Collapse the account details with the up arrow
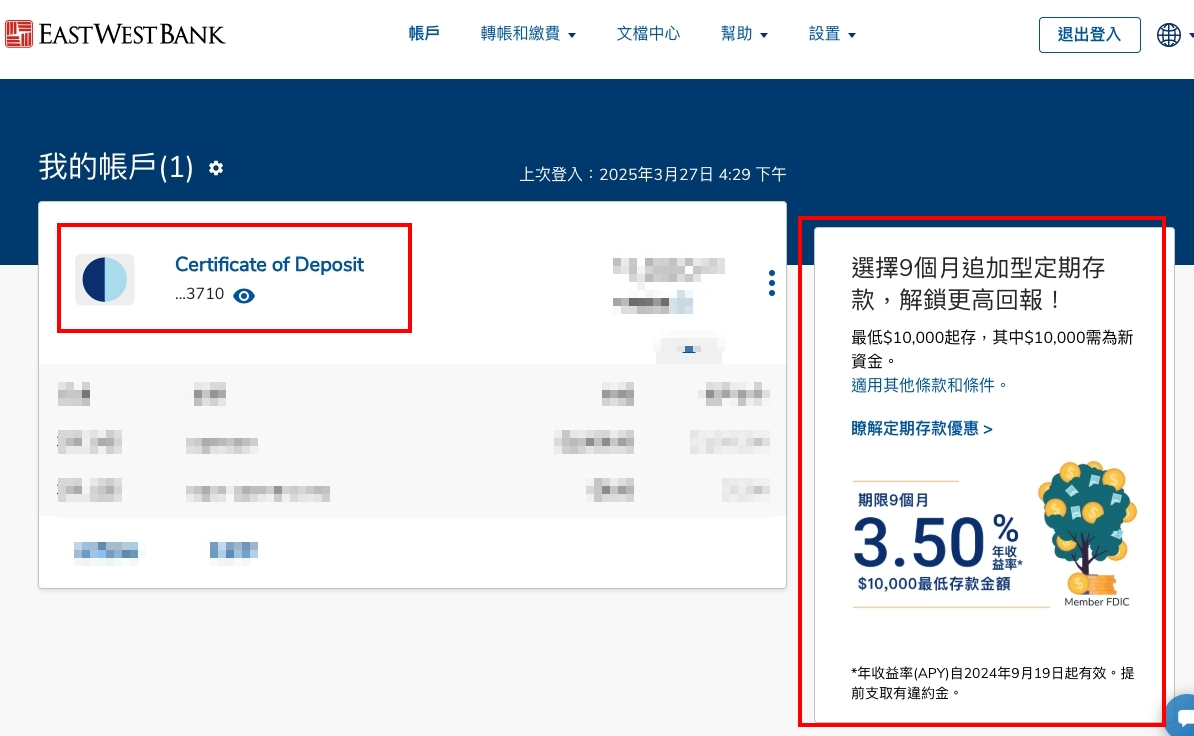This screenshot has height=736, width=1194. 689,349
